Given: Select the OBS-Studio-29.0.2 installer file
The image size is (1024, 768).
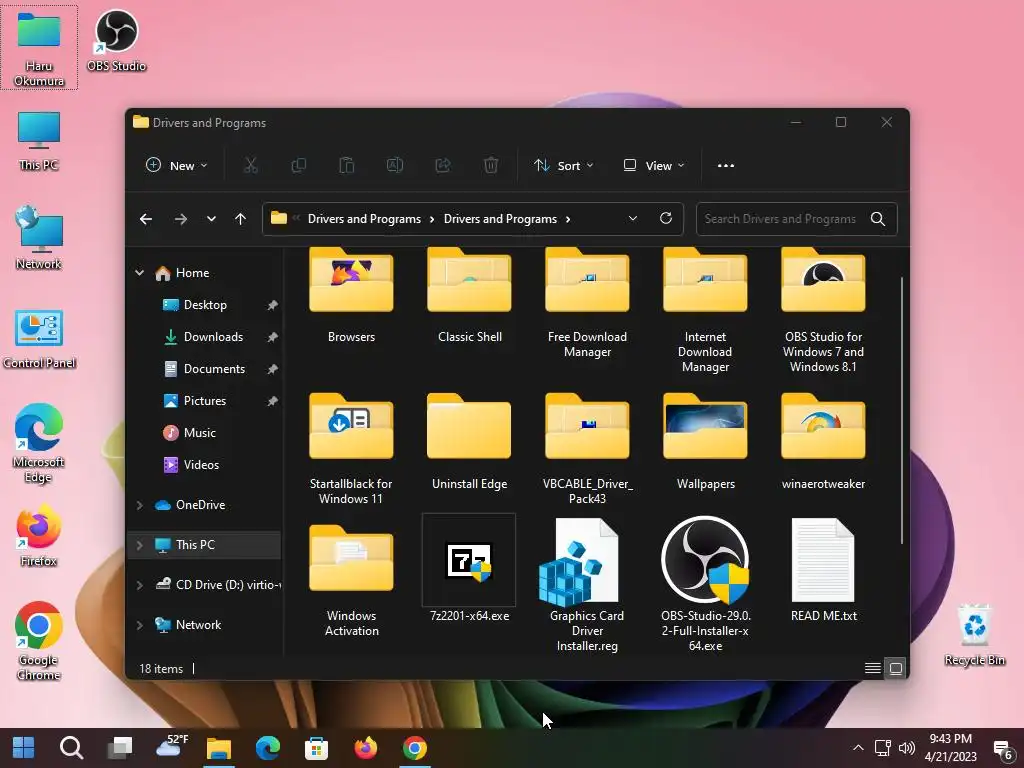Looking at the screenshot, I should click(705, 584).
